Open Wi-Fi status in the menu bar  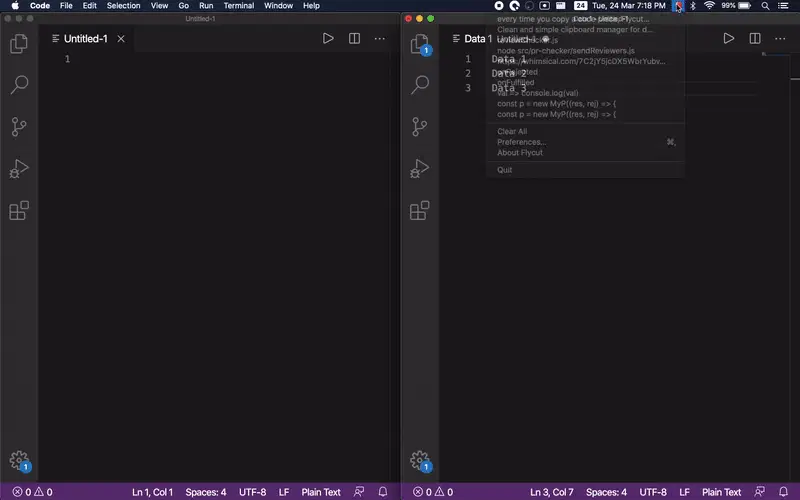(709, 6)
